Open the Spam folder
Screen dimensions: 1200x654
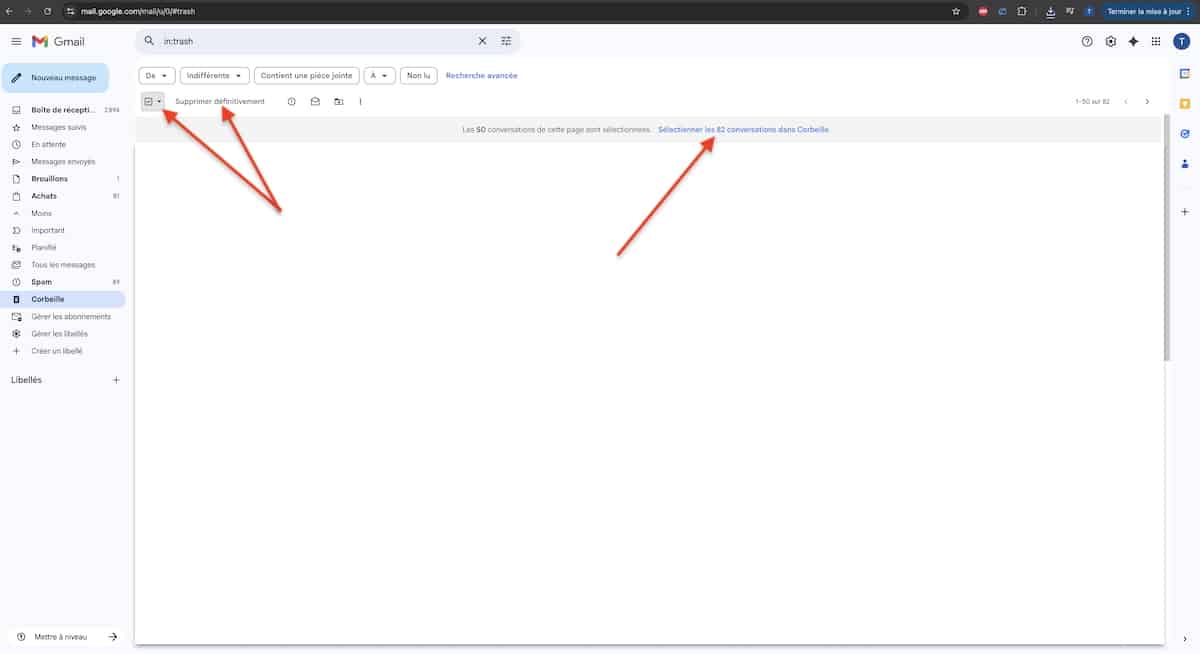[x=63, y=282]
